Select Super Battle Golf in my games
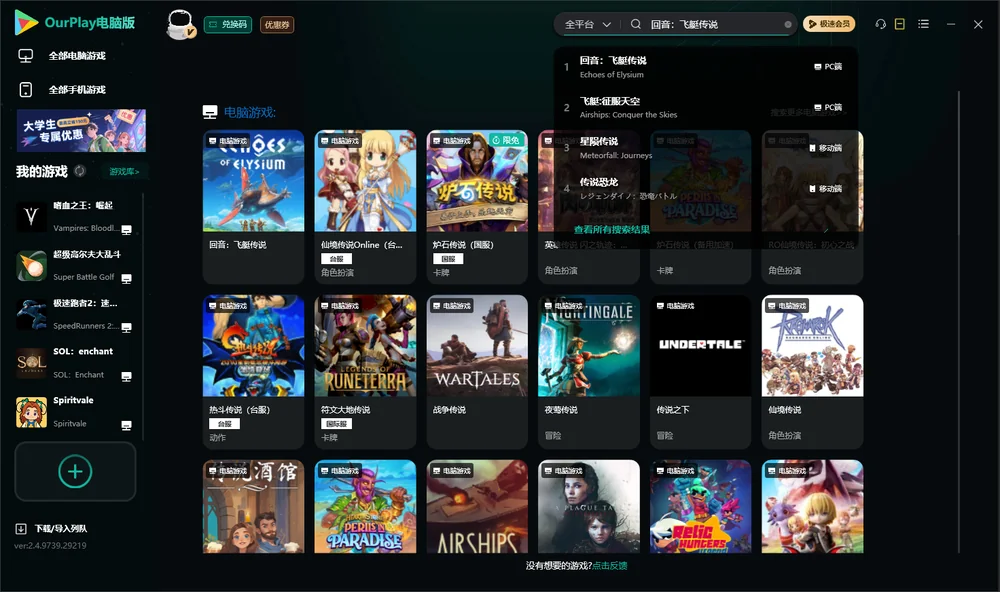The width and height of the screenshot is (1000, 592). click(x=76, y=265)
